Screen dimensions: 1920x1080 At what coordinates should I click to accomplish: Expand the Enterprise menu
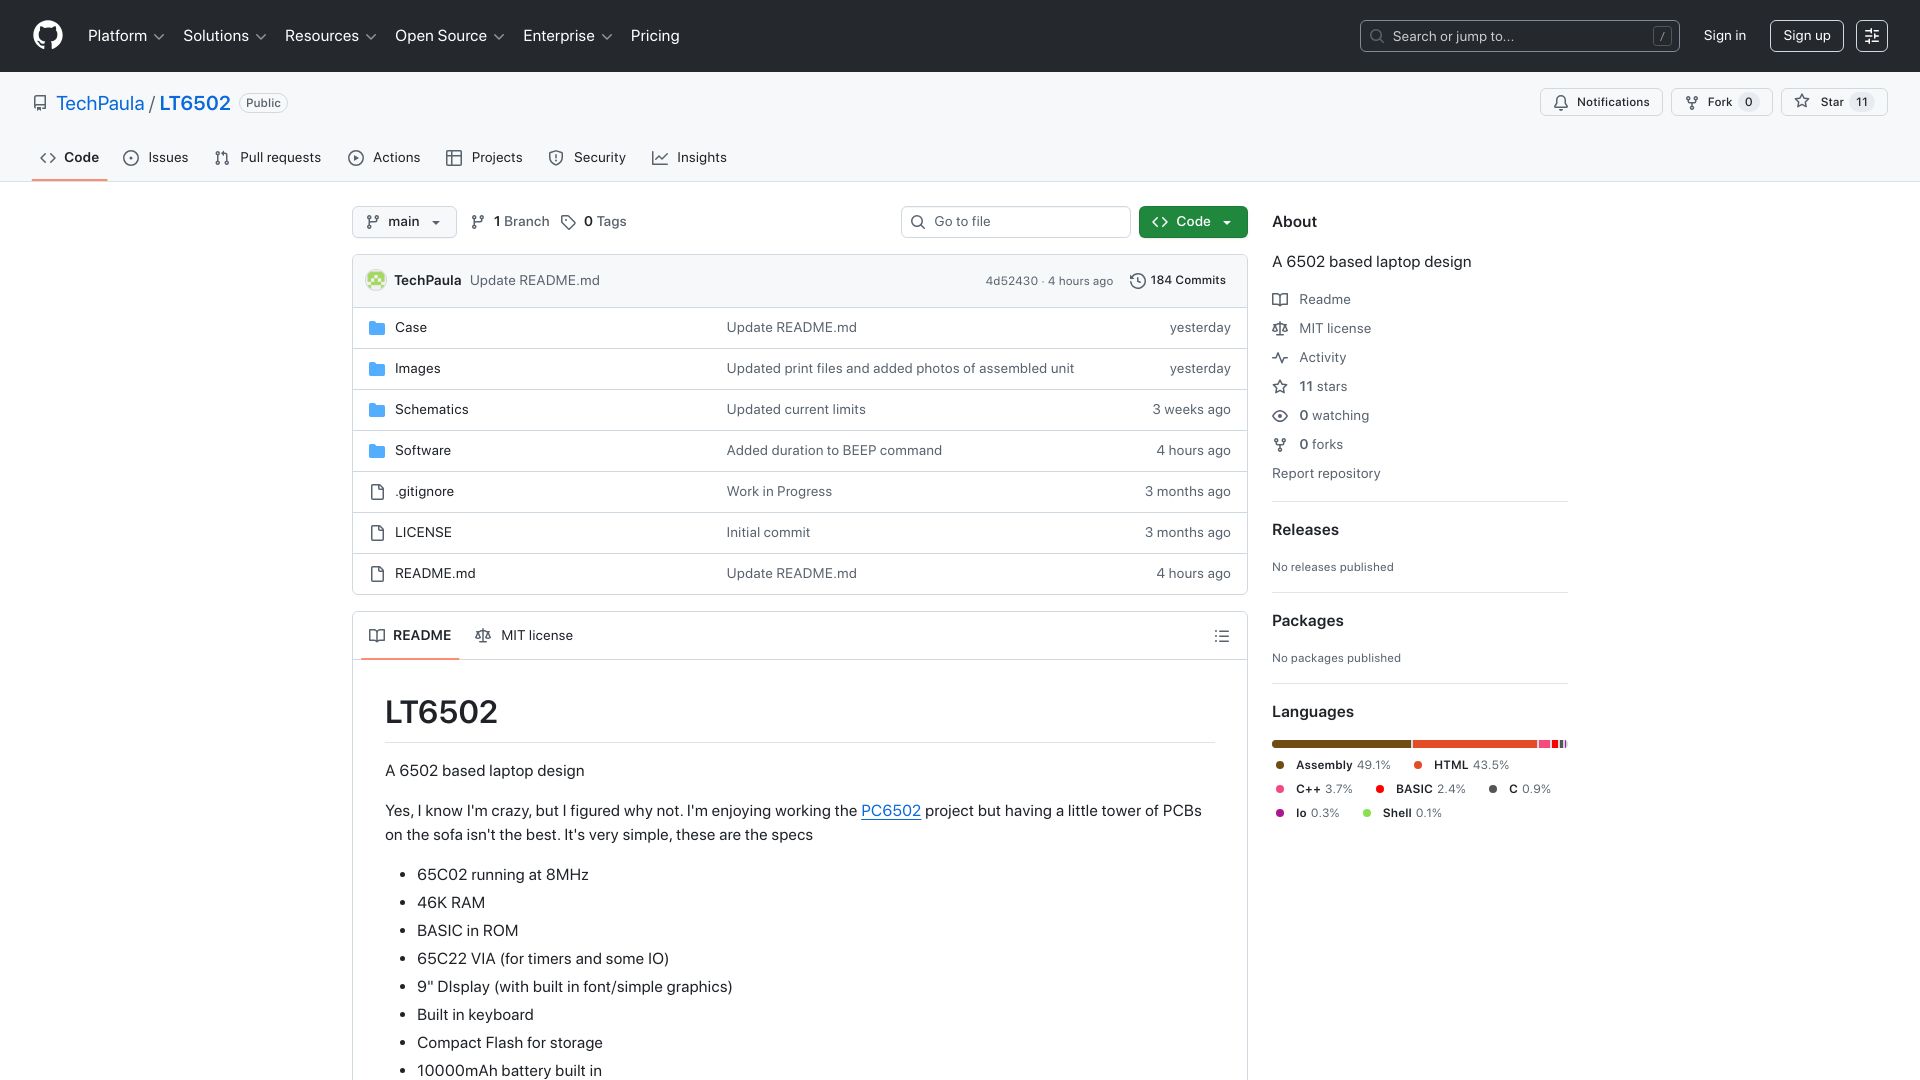[568, 36]
